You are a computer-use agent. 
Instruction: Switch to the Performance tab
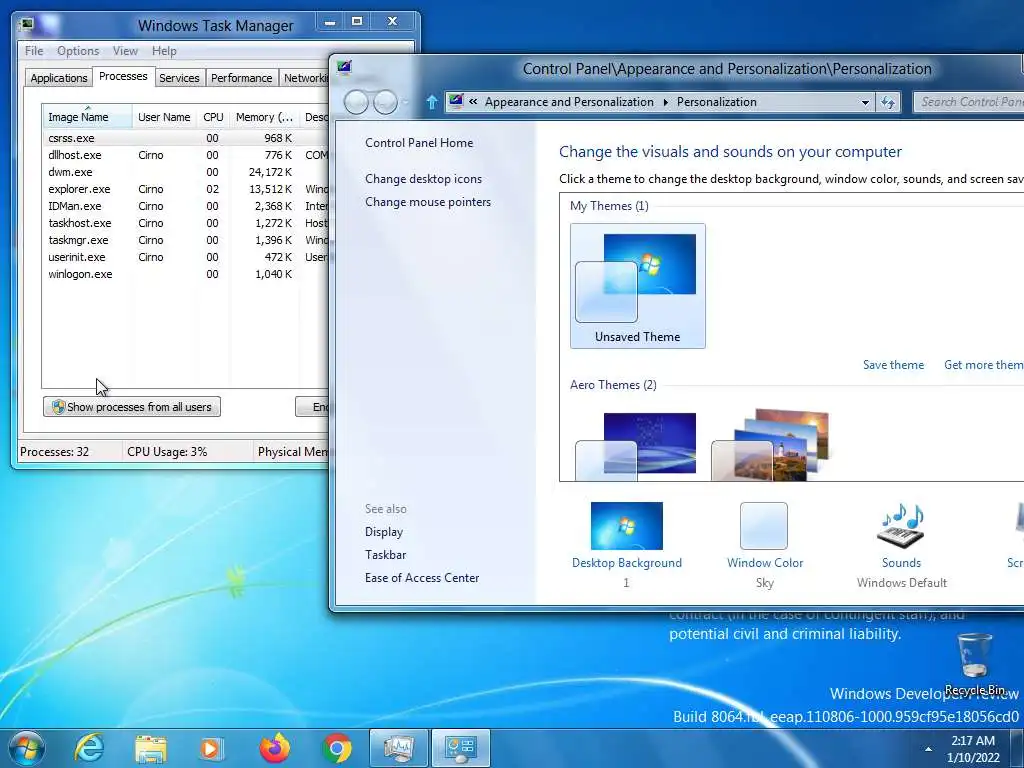[x=241, y=78]
